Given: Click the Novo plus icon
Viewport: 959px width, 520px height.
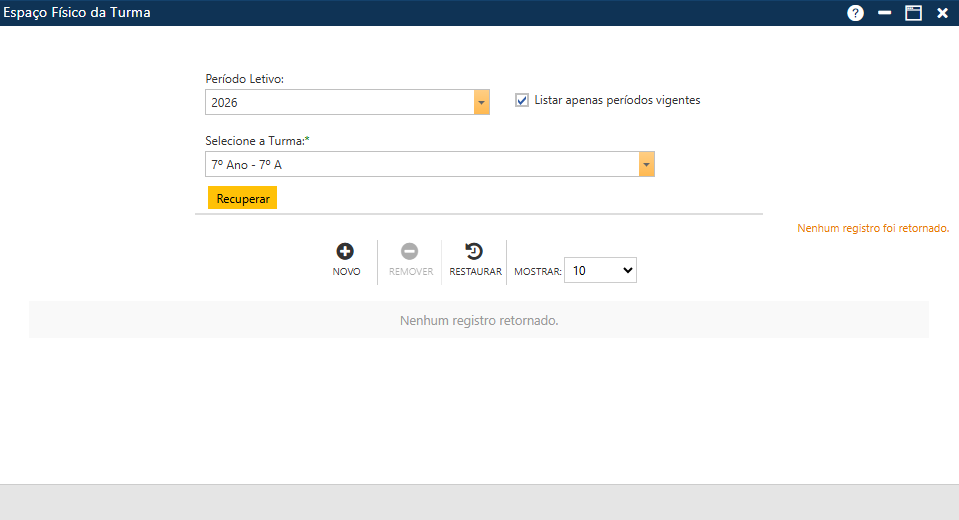Looking at the screenshot, I should tap(346, 252).
